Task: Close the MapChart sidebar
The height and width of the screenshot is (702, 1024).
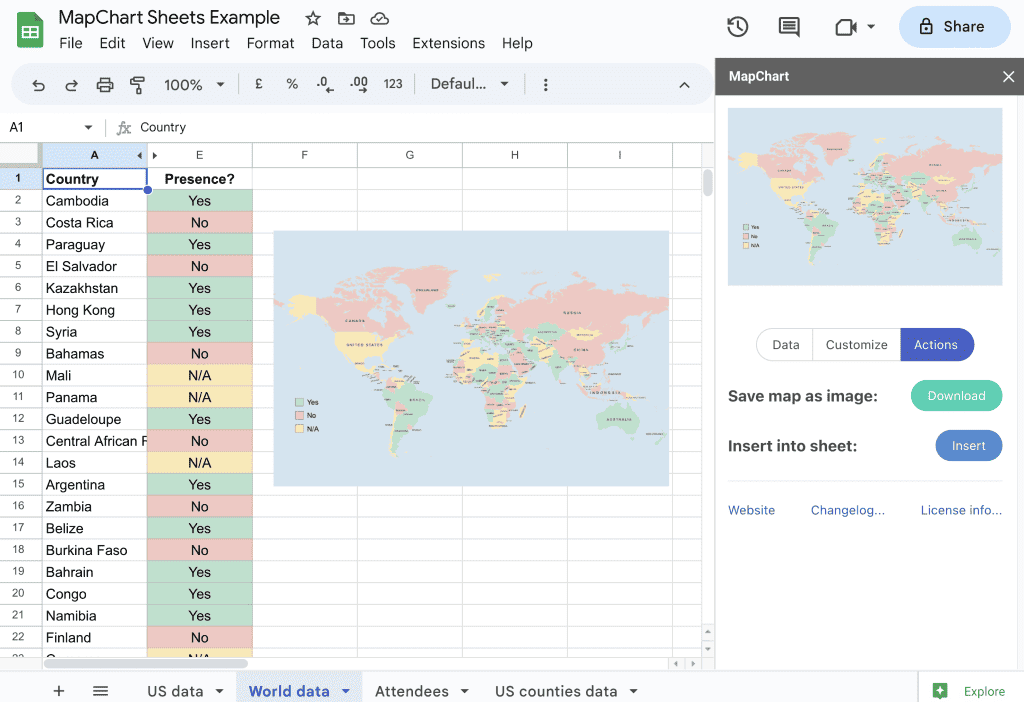Action: (x=1008, y=76)
